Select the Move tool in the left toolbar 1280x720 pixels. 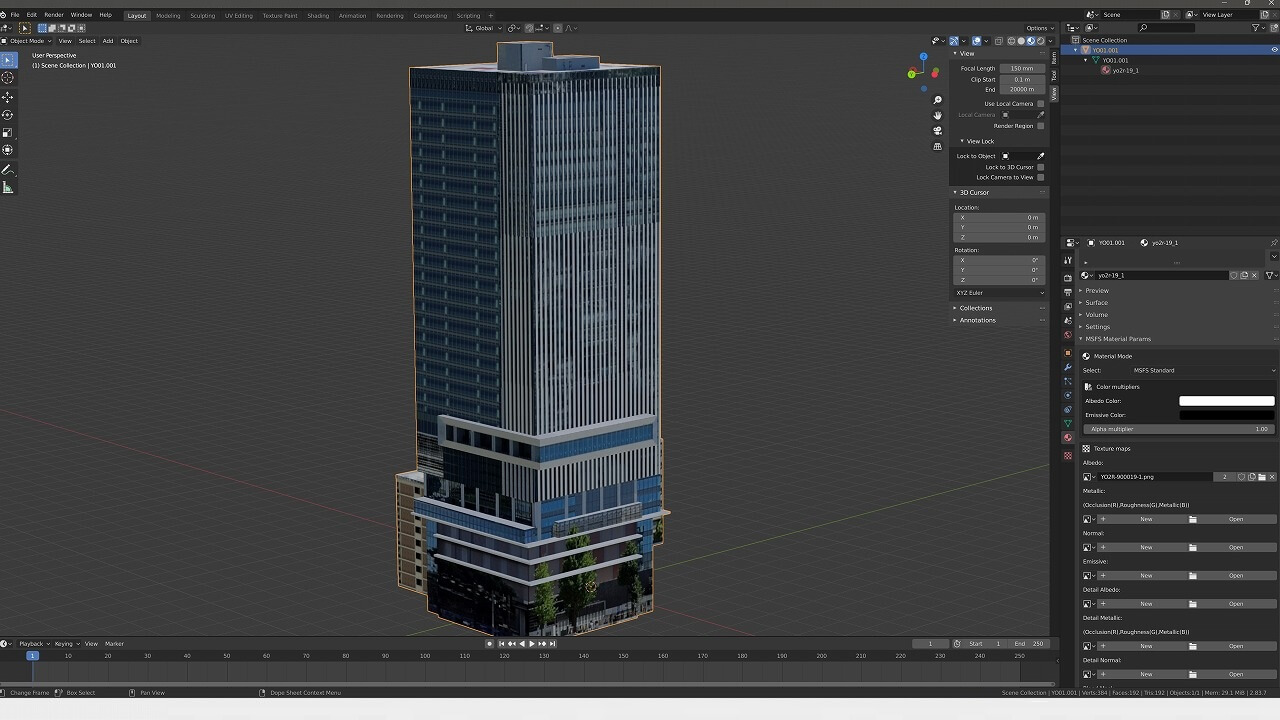pos(8,97)
